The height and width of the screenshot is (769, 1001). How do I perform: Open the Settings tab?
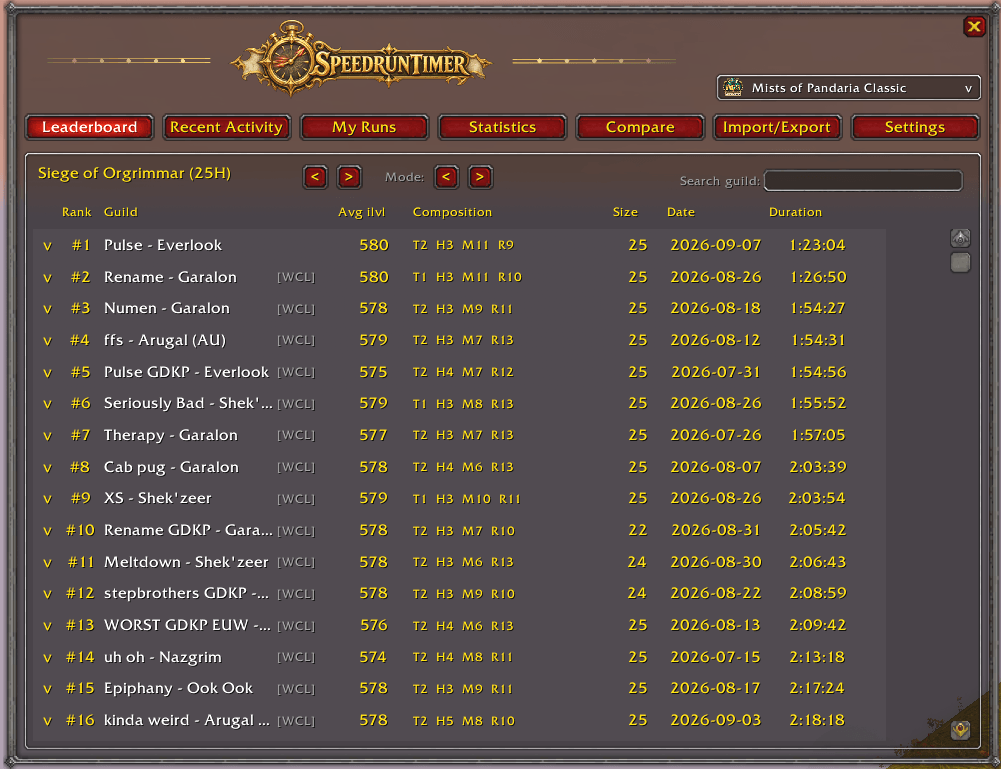(915, 127)
